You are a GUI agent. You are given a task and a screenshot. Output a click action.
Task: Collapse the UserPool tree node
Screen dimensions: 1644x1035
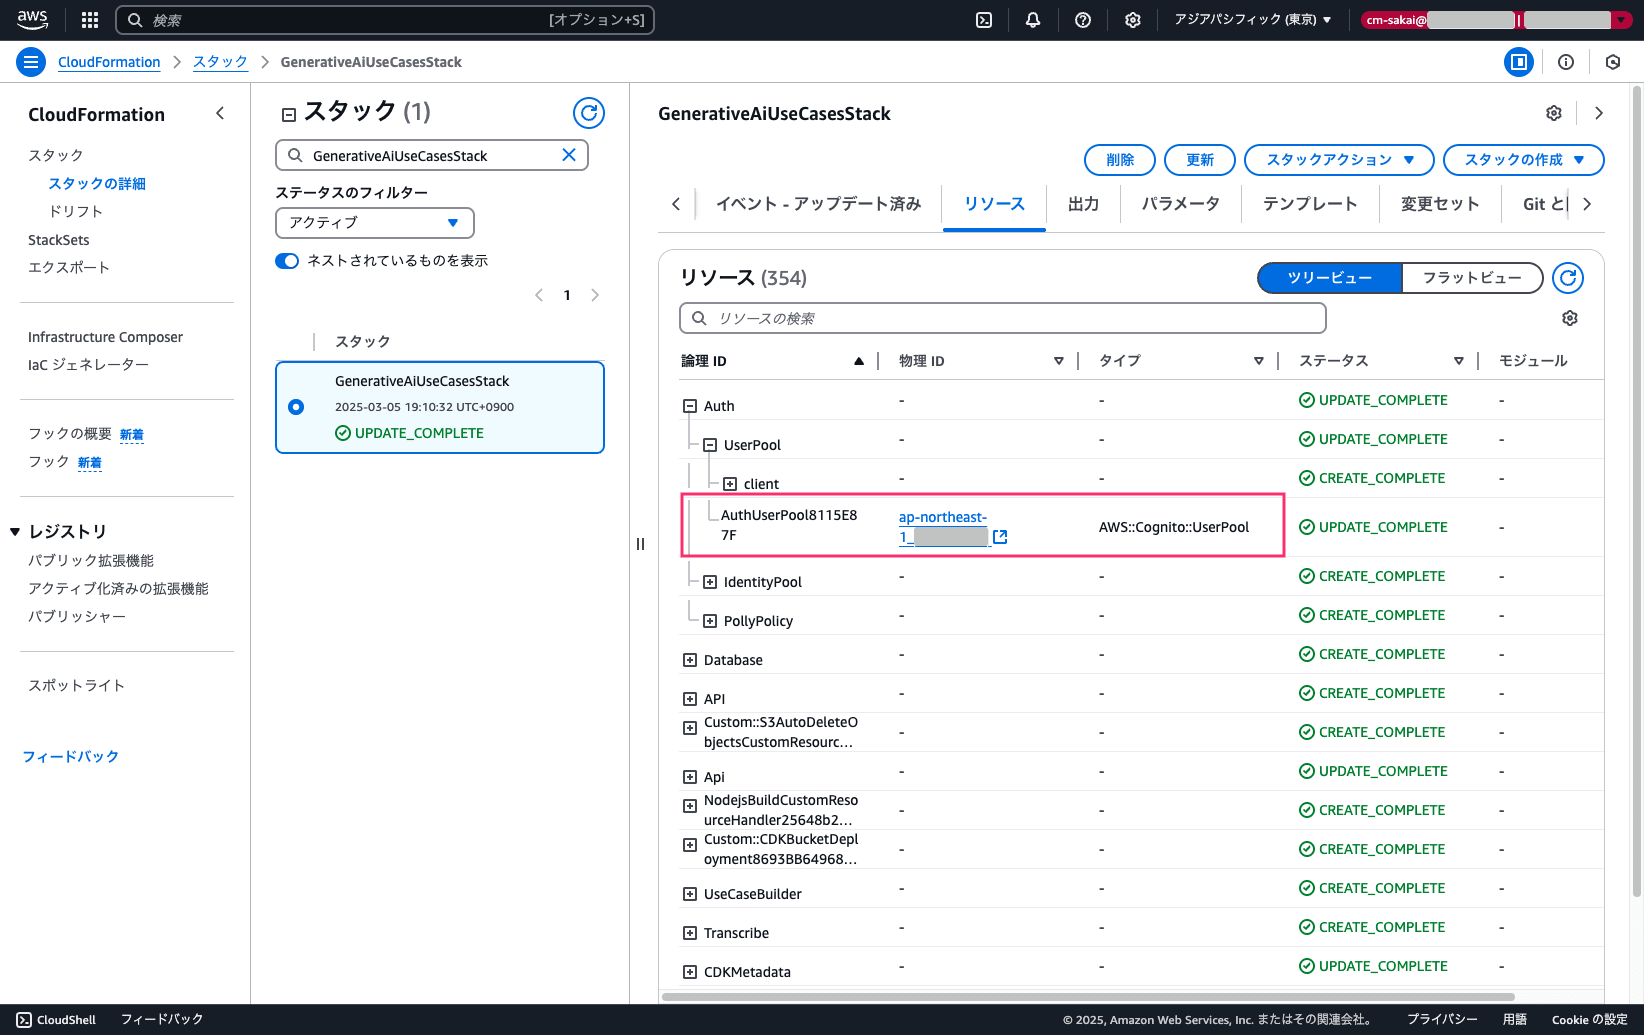point(710,445)
